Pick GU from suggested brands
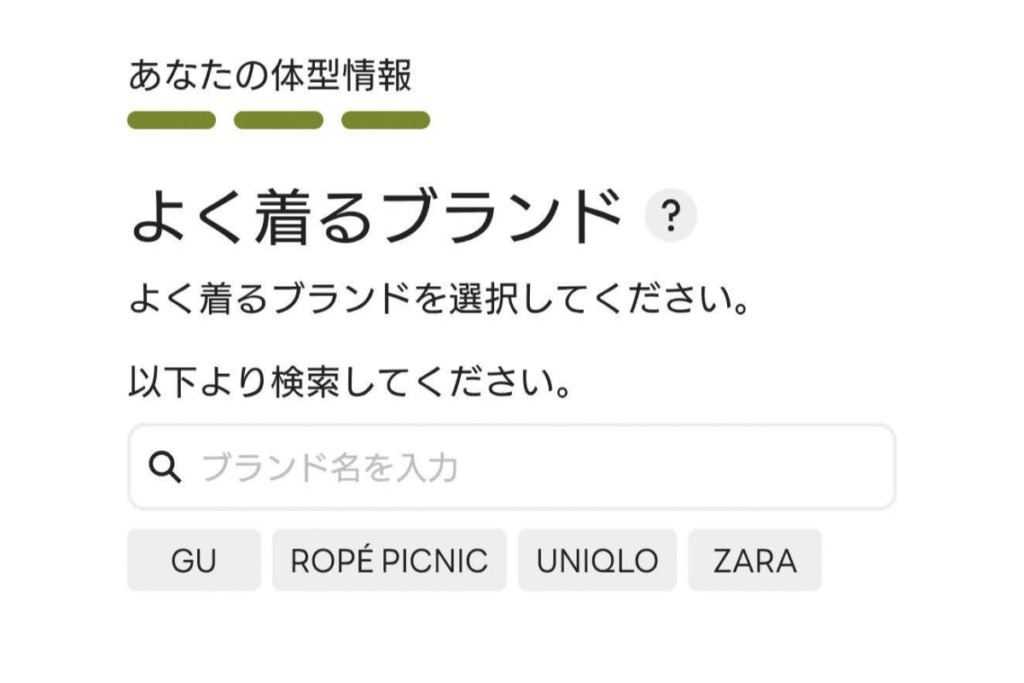 [193, 561]
